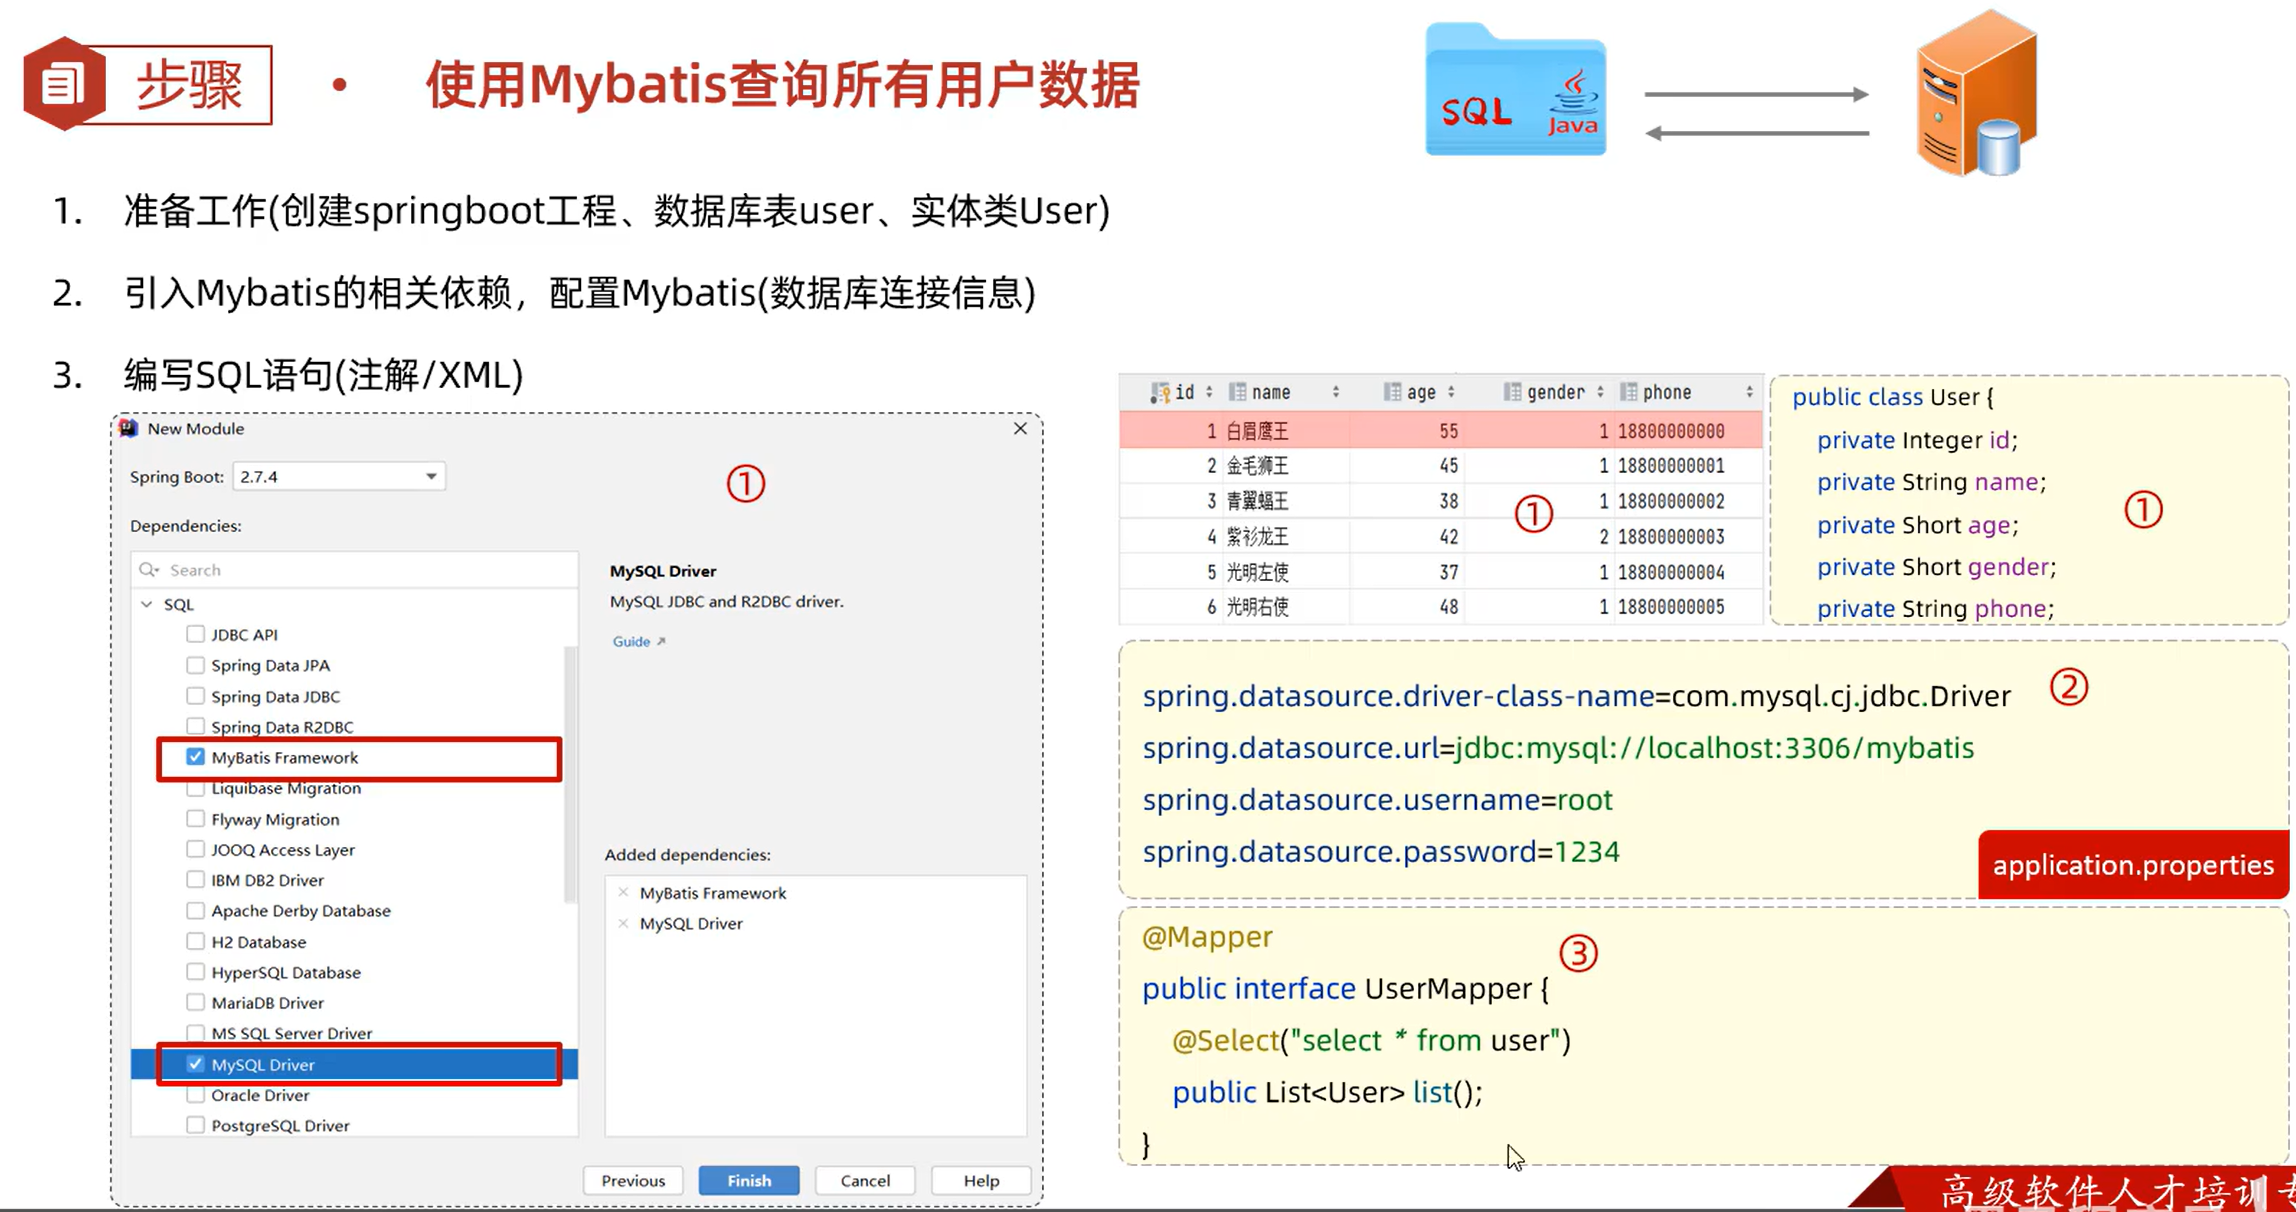The width and height of the screenshot is (2296, 1212).
Task: Uncheck the MyBatis Framework dependency
Action: [195, 757]
